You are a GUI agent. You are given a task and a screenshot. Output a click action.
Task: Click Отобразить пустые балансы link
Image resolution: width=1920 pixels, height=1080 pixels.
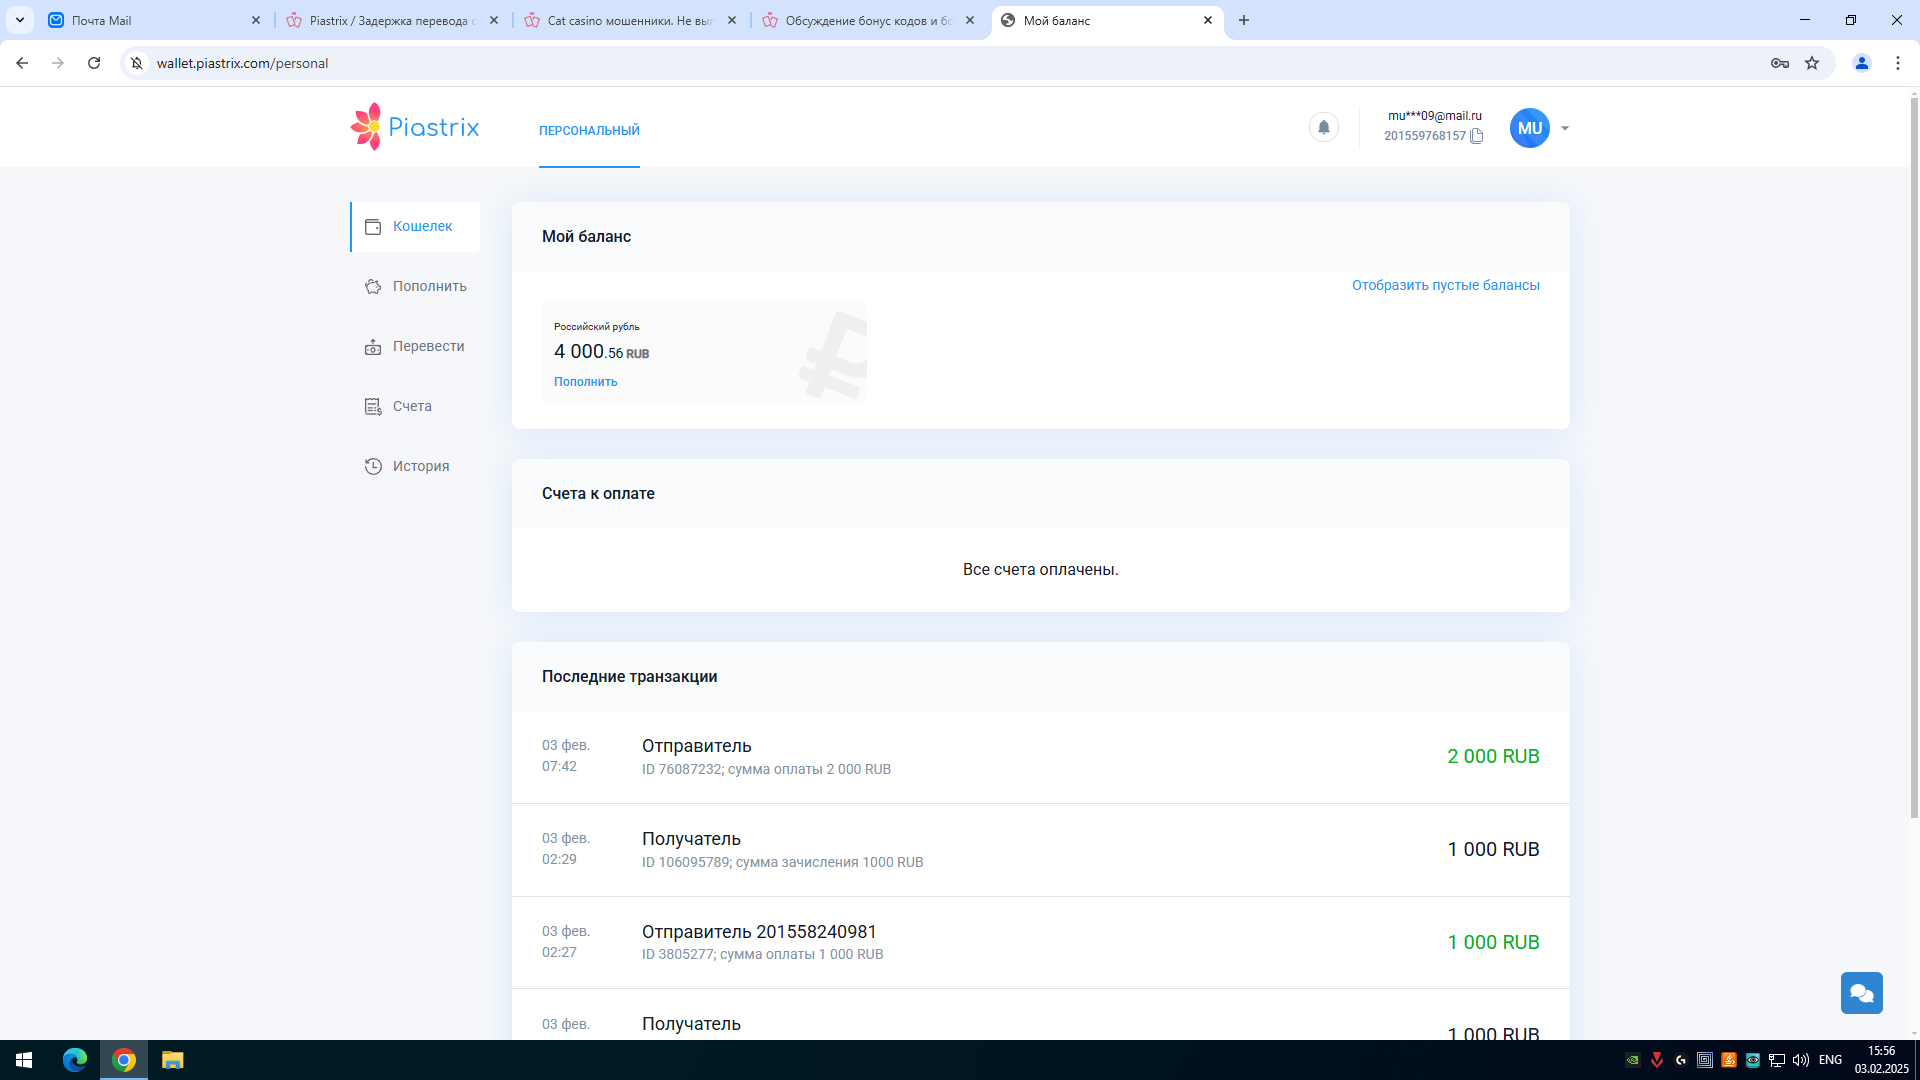click(x=1445, y=285)
